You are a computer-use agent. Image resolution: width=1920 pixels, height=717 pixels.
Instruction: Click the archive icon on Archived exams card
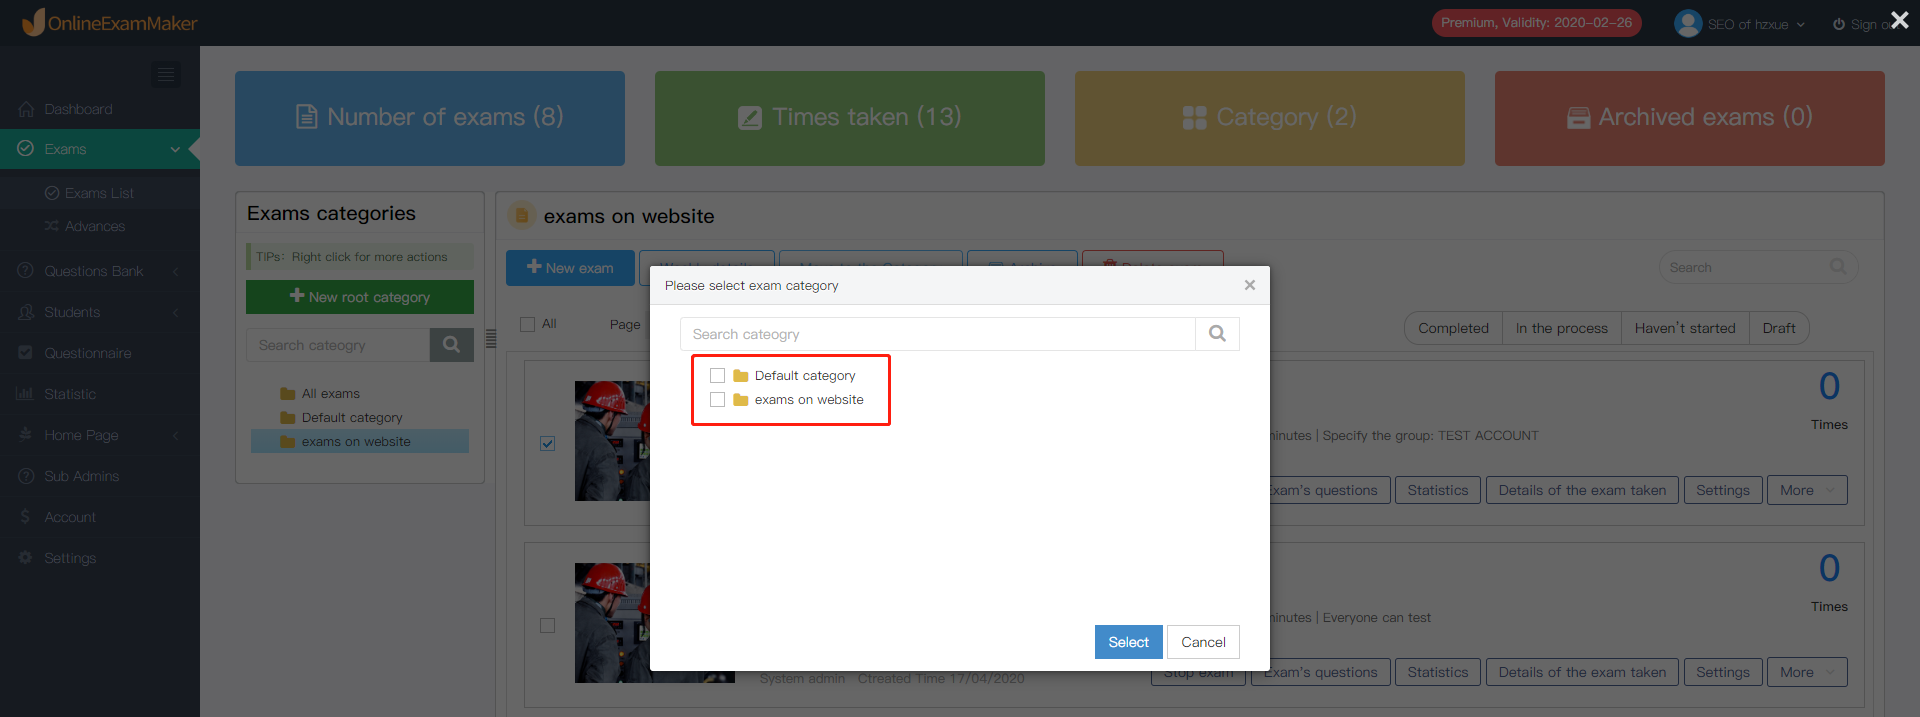[x=1579, y=118]
